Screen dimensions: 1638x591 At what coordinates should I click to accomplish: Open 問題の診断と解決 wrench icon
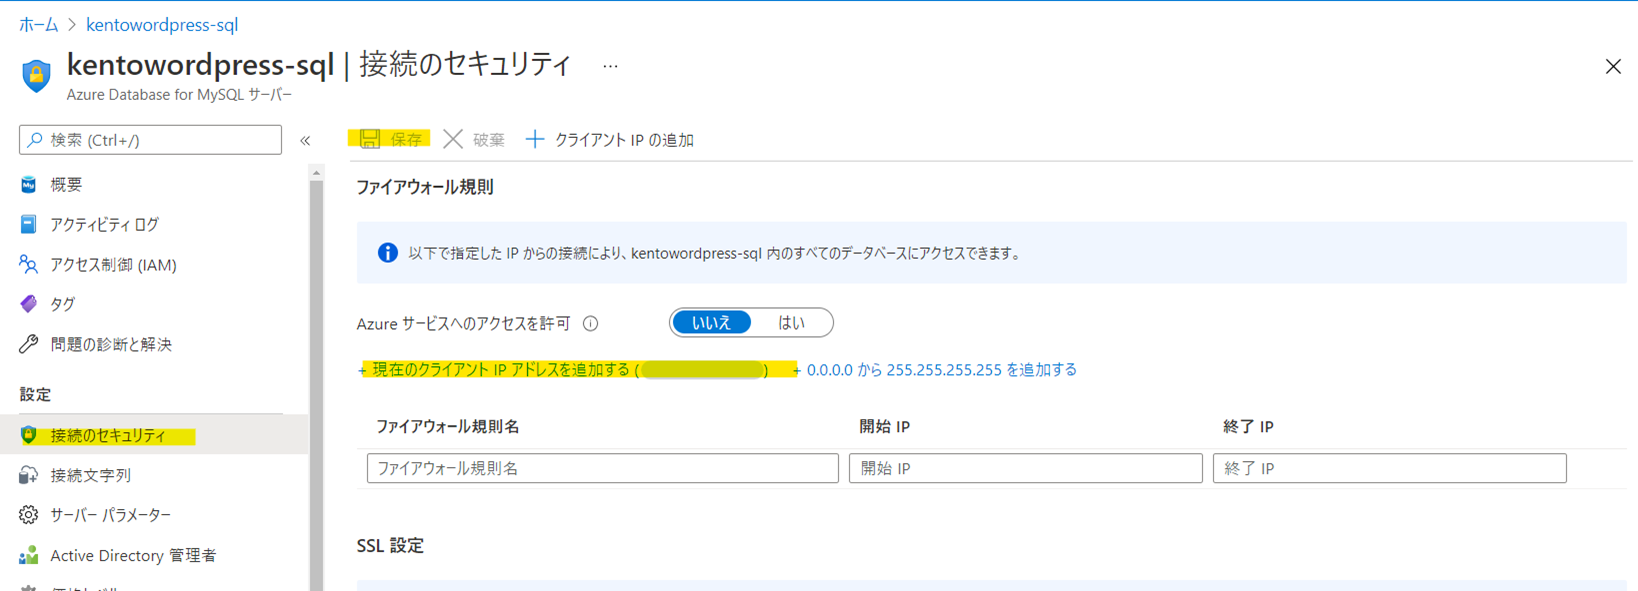pos(29,344)
